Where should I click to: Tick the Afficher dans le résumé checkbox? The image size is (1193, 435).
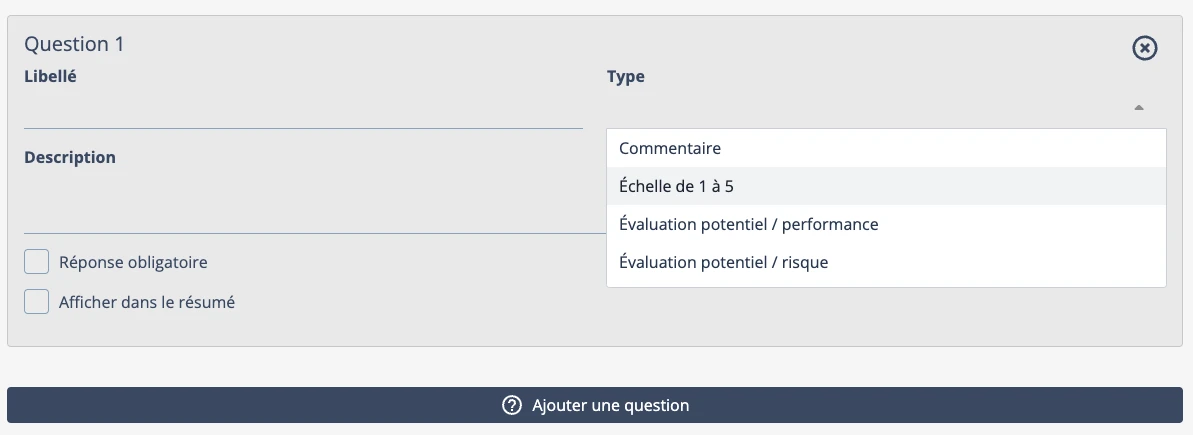tap(37, 302)
